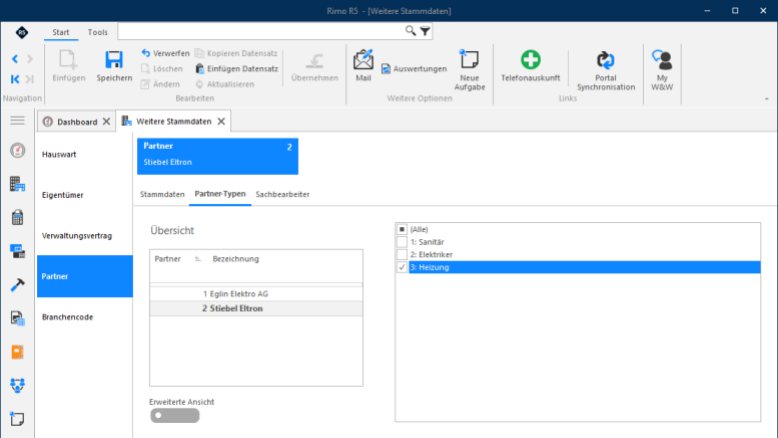Click into the ribbon search field

(x=261, y=31)
